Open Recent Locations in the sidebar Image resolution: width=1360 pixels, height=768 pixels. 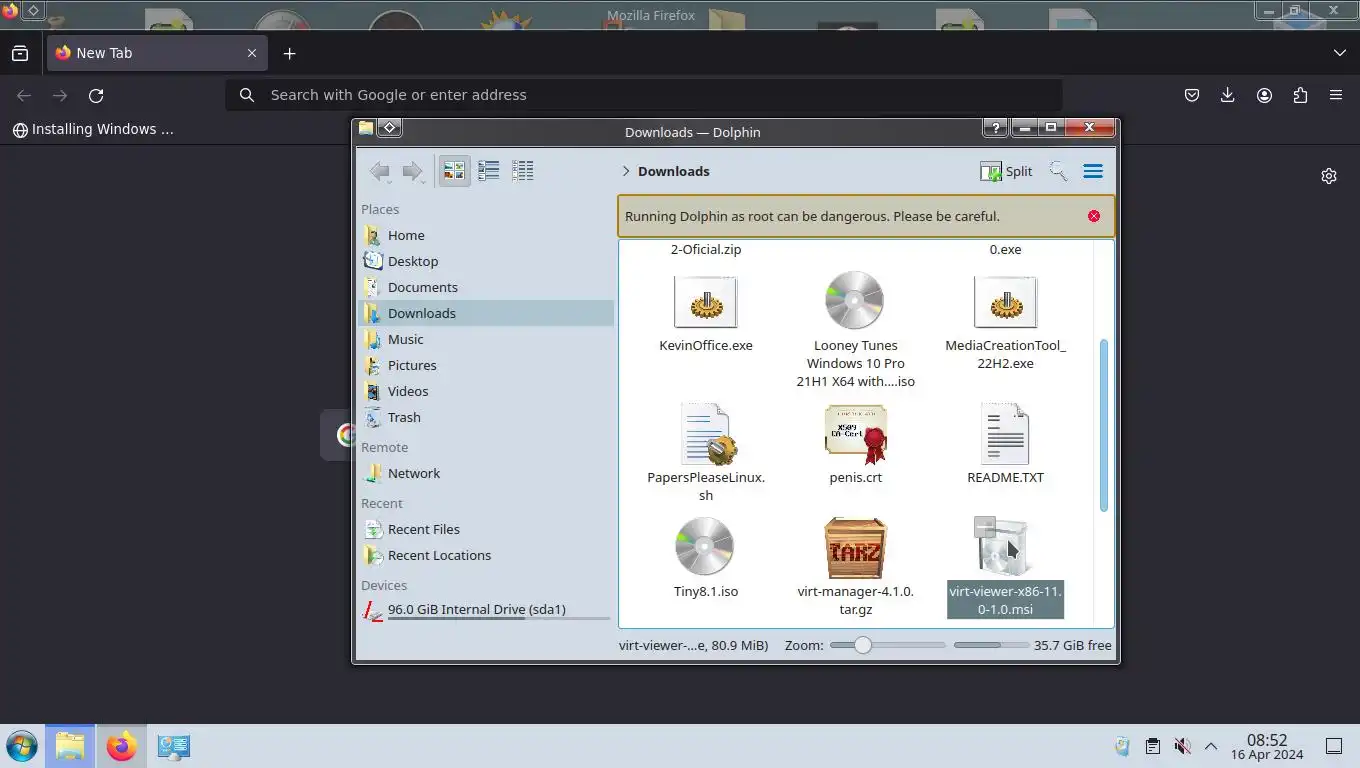(x=486, y=555)
